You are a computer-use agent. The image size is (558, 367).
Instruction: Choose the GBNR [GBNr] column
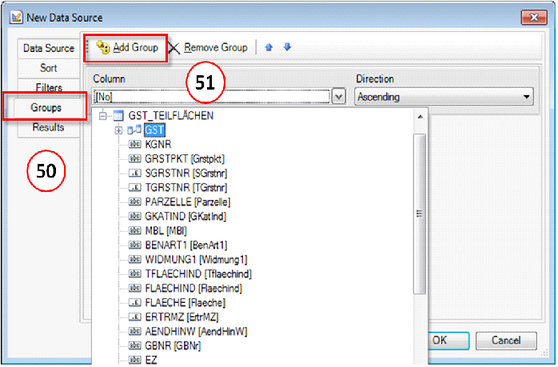pyautogui.click(x=173, y=346)
